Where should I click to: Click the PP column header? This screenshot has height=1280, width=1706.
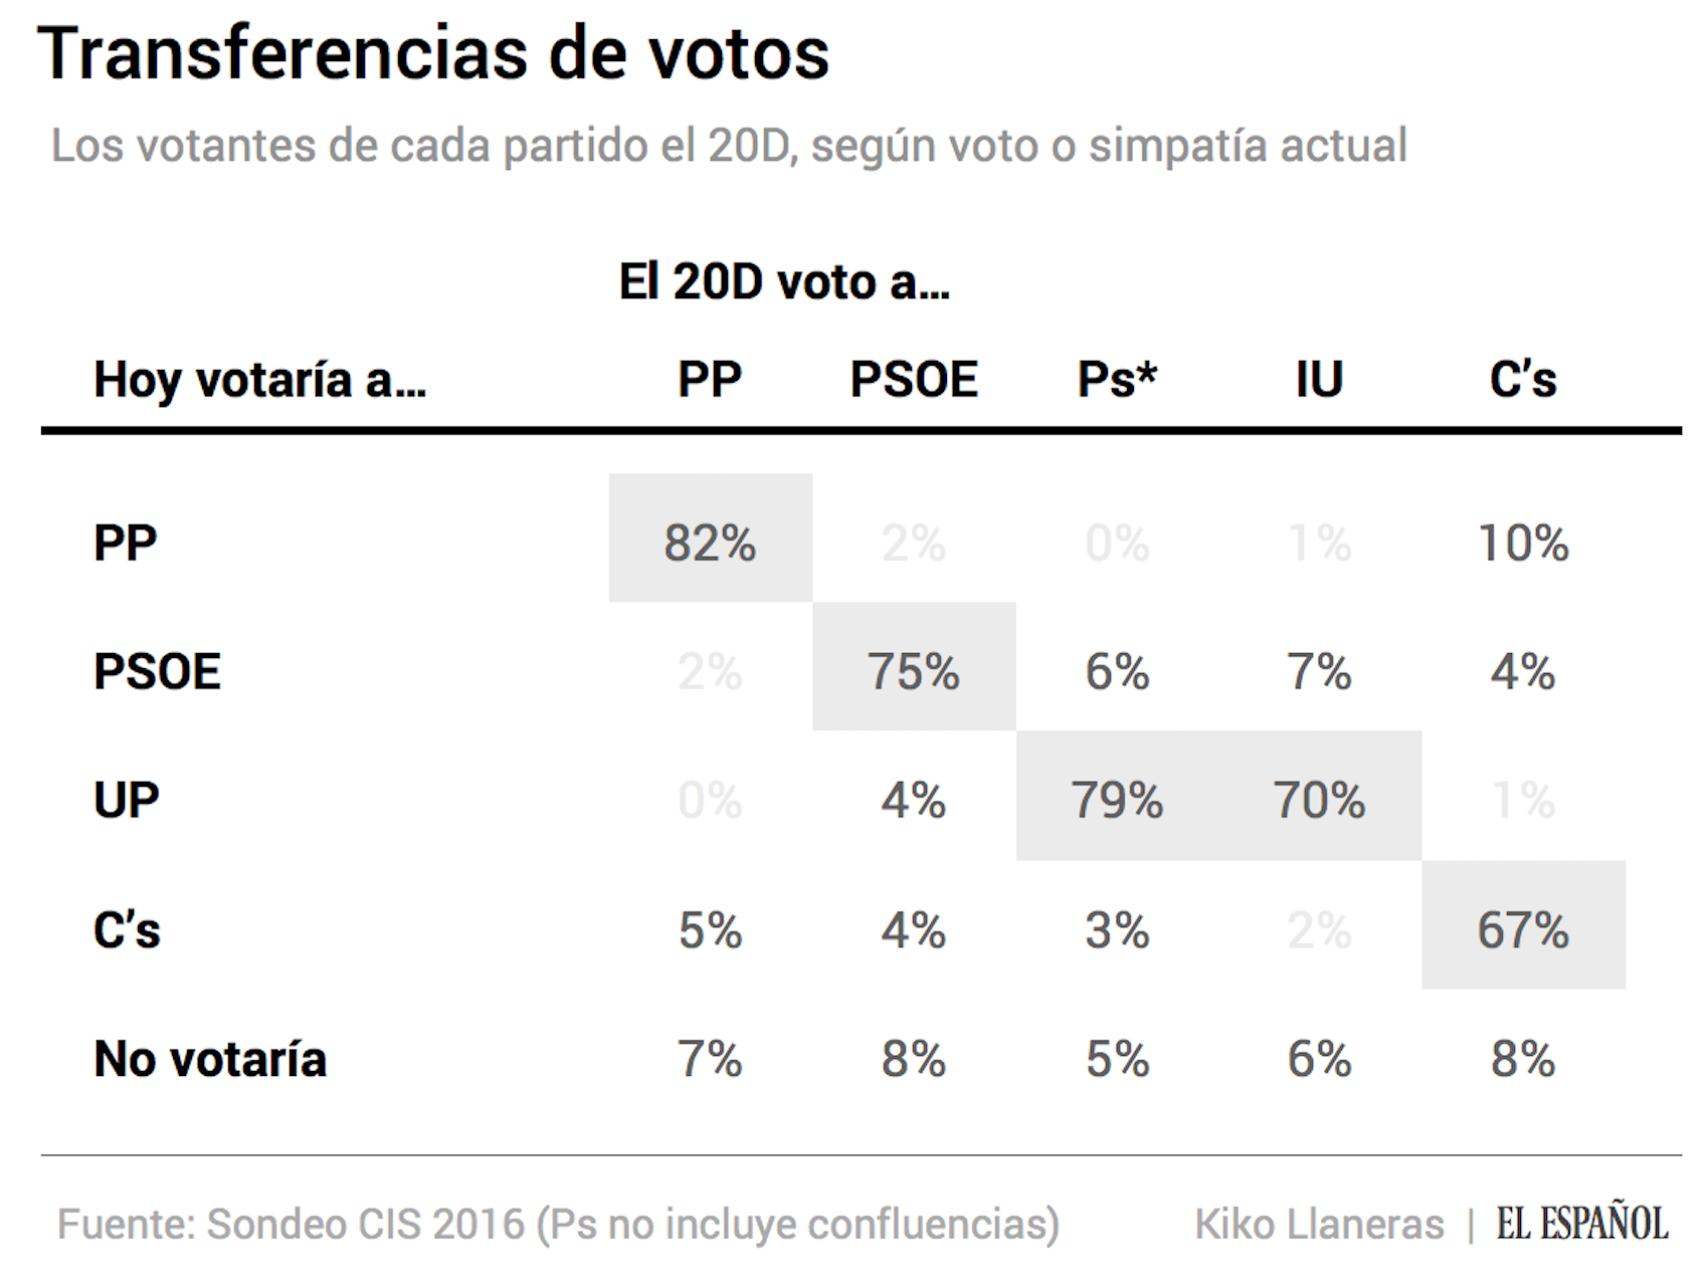(x=709, y=379)
